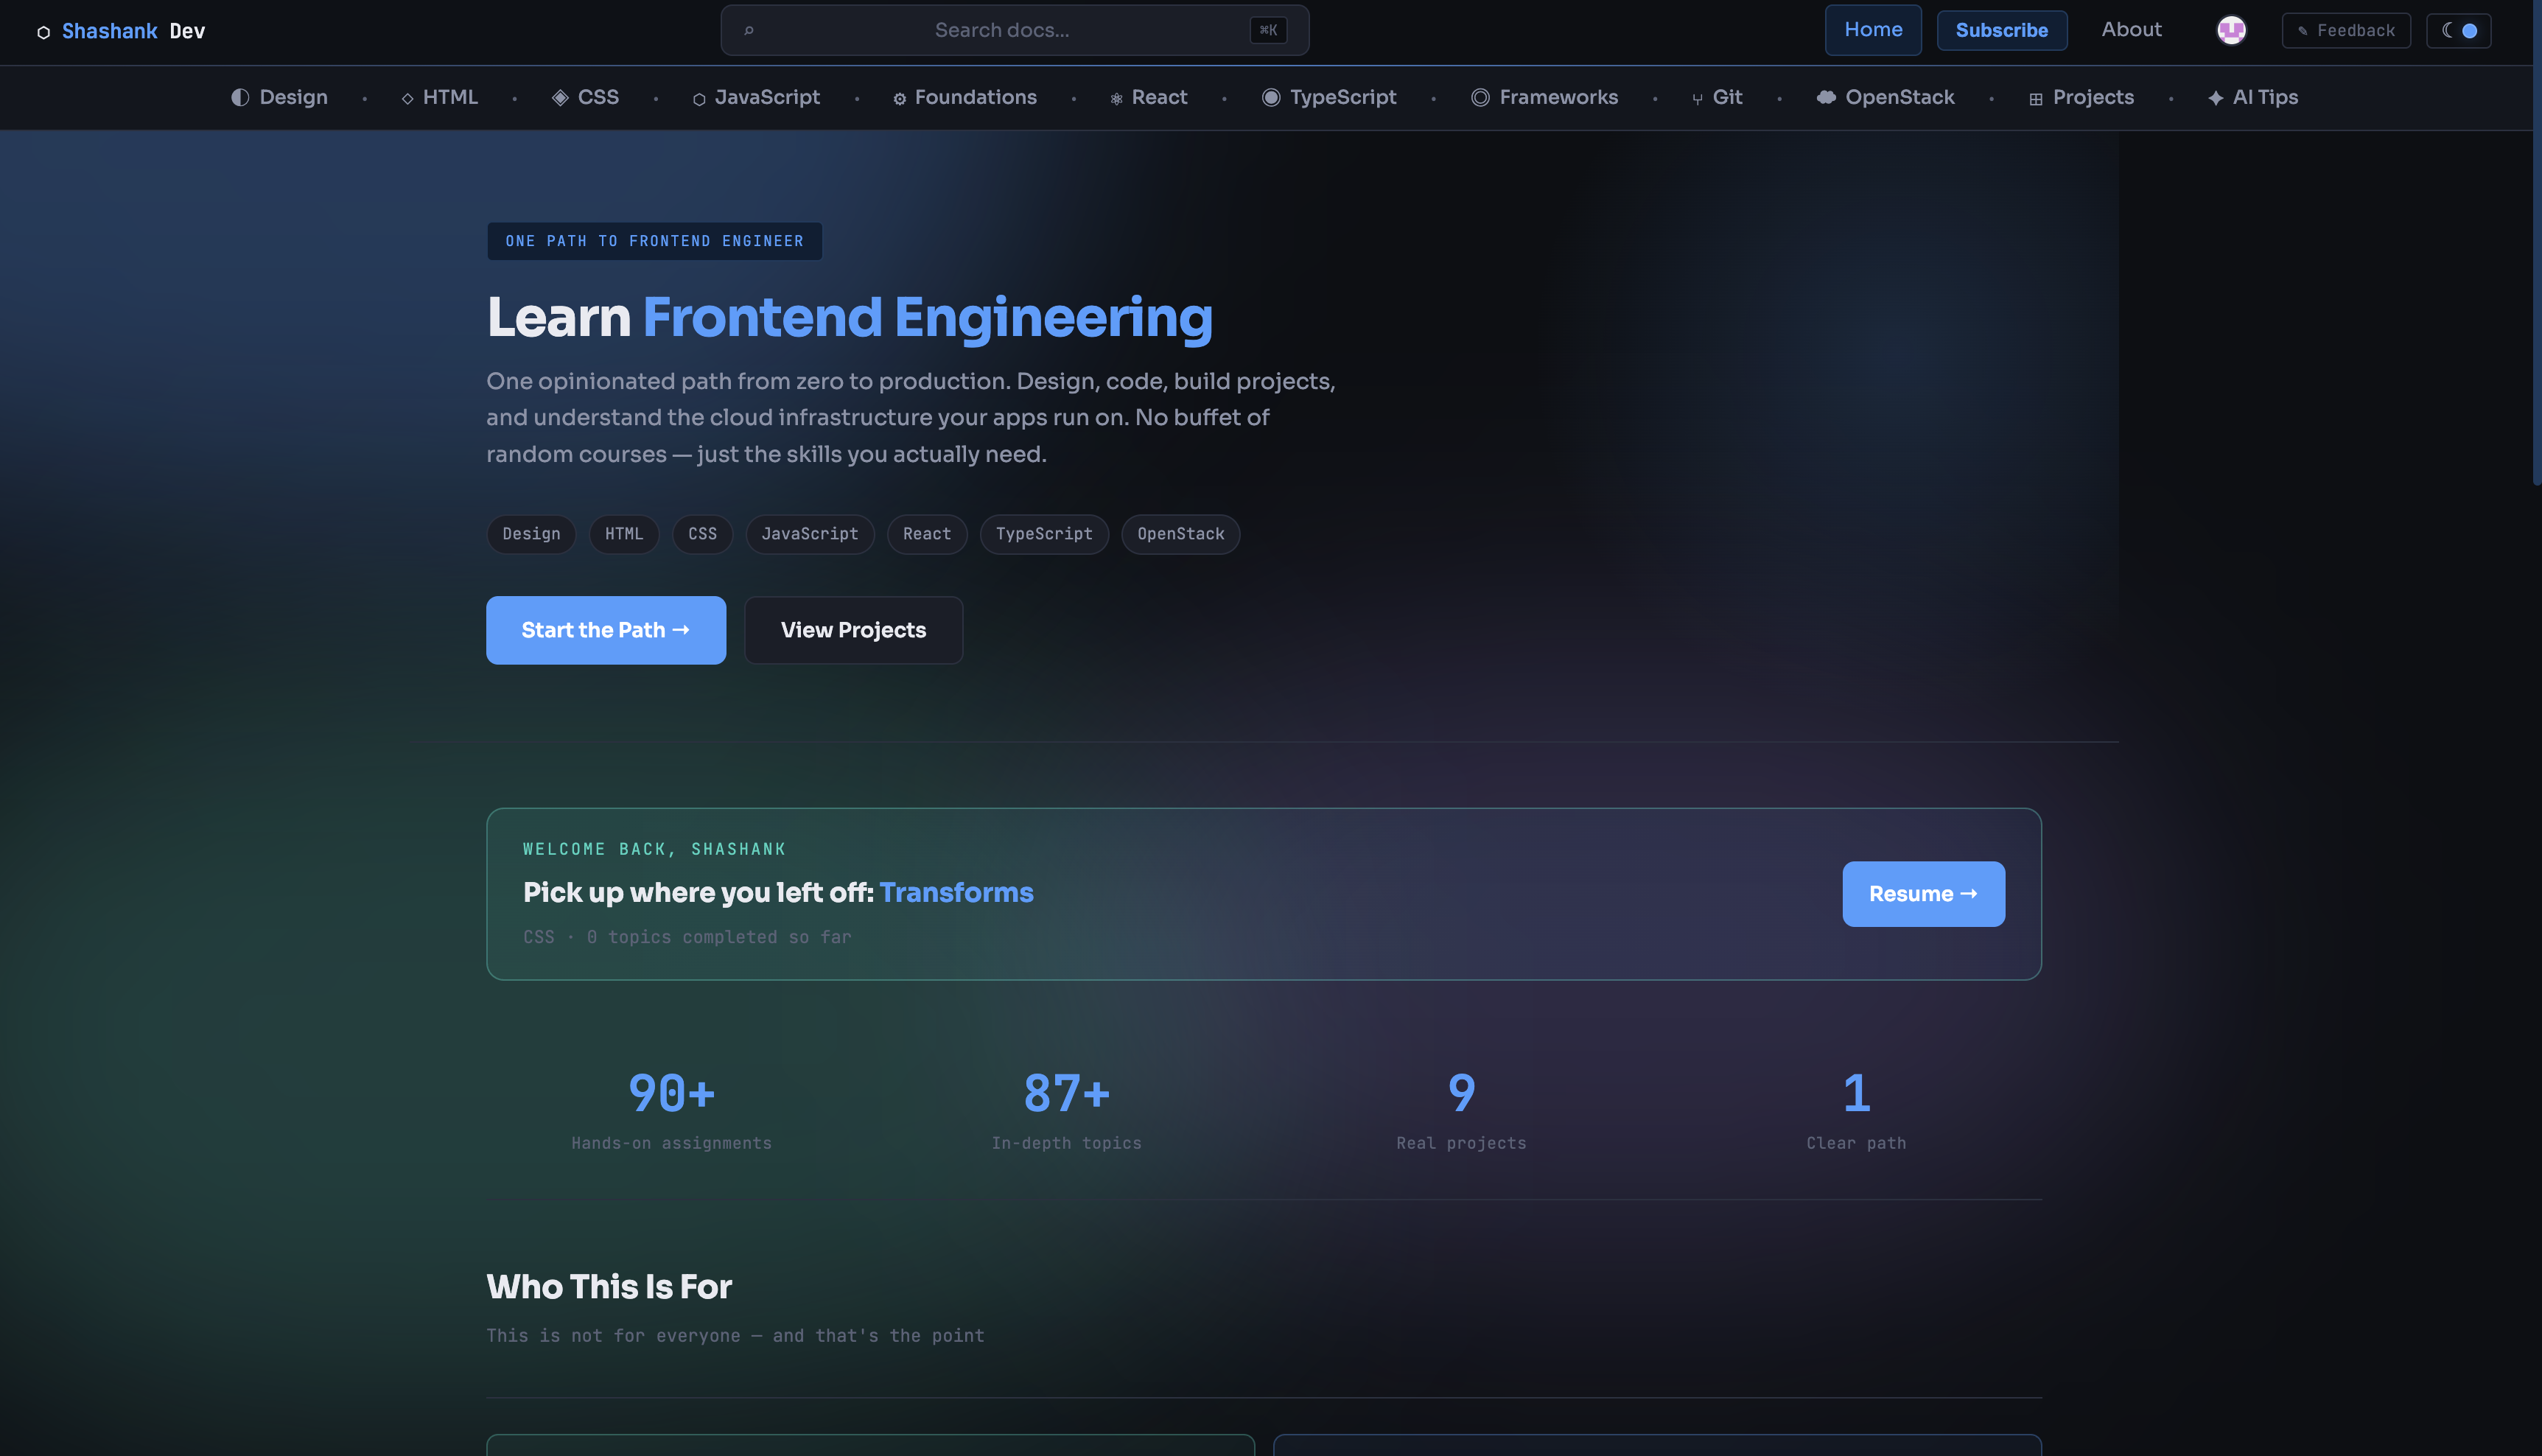
Task: Click the Git branch icon
Action: click(x=1697, y=98)
